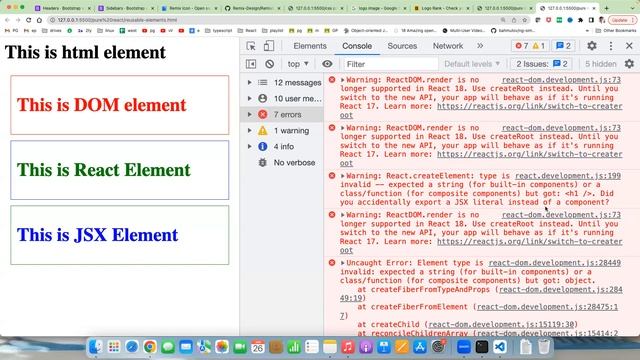
Task: Click the address bar URL
Action: [118, 20]
